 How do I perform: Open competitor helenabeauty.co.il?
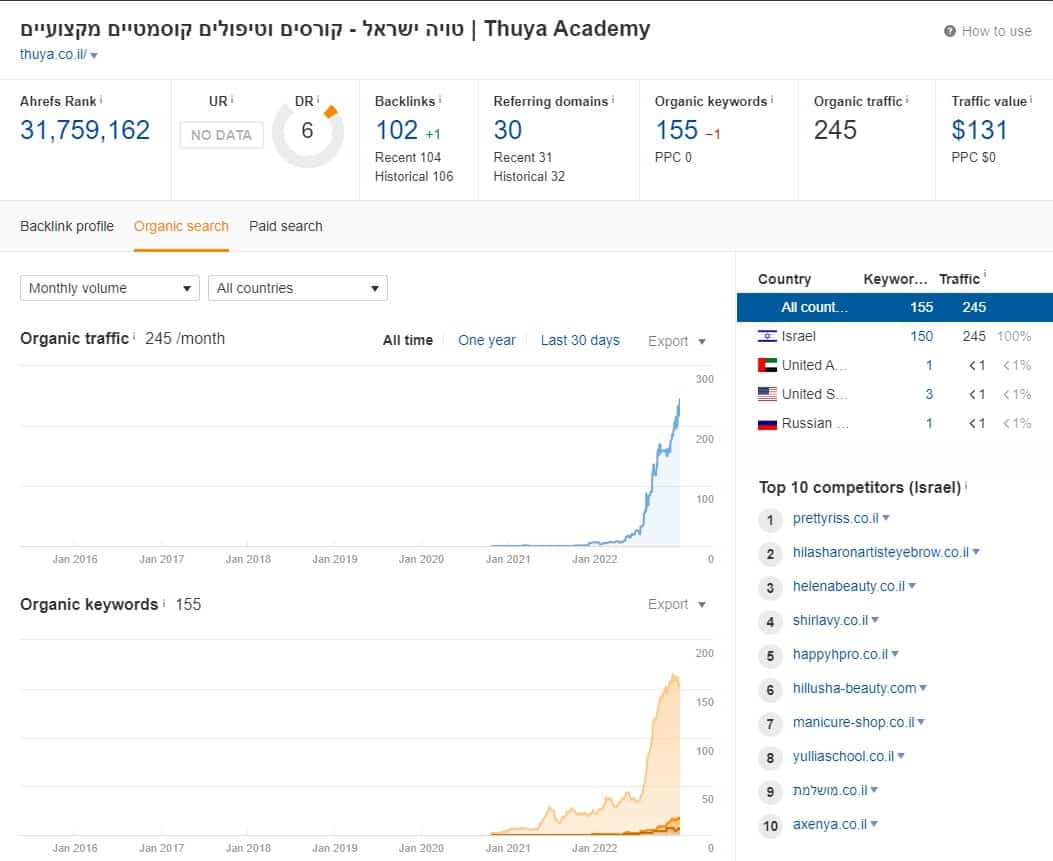point(849,586)
